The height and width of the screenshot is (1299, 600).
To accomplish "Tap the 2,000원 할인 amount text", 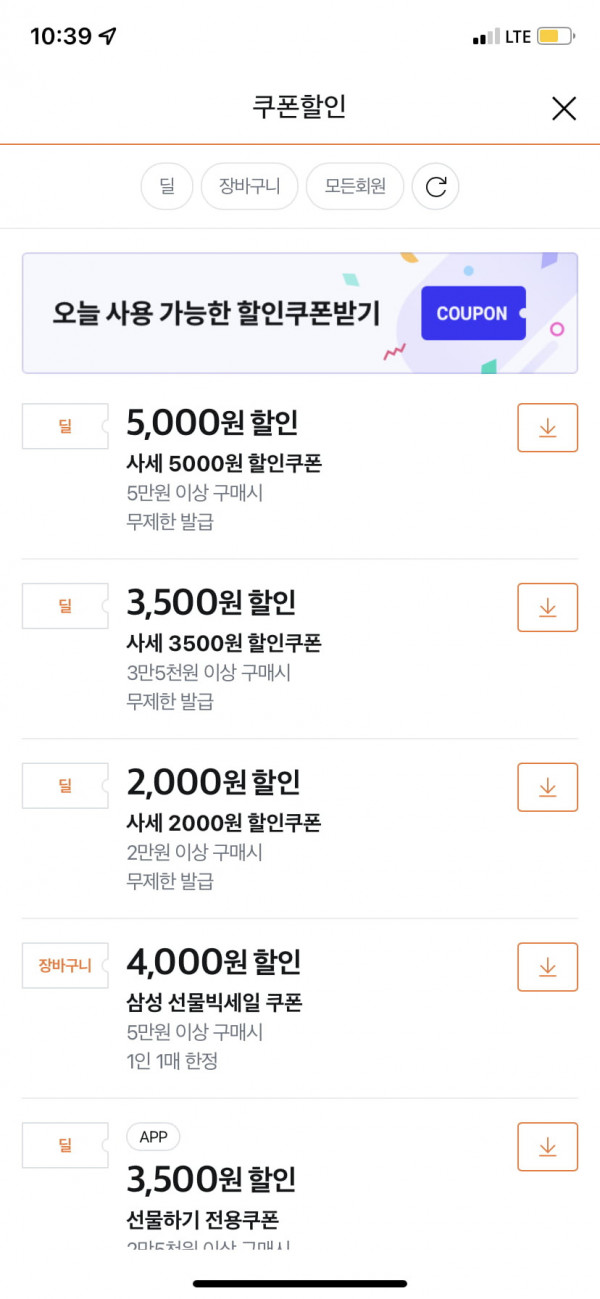I will 213,782.
